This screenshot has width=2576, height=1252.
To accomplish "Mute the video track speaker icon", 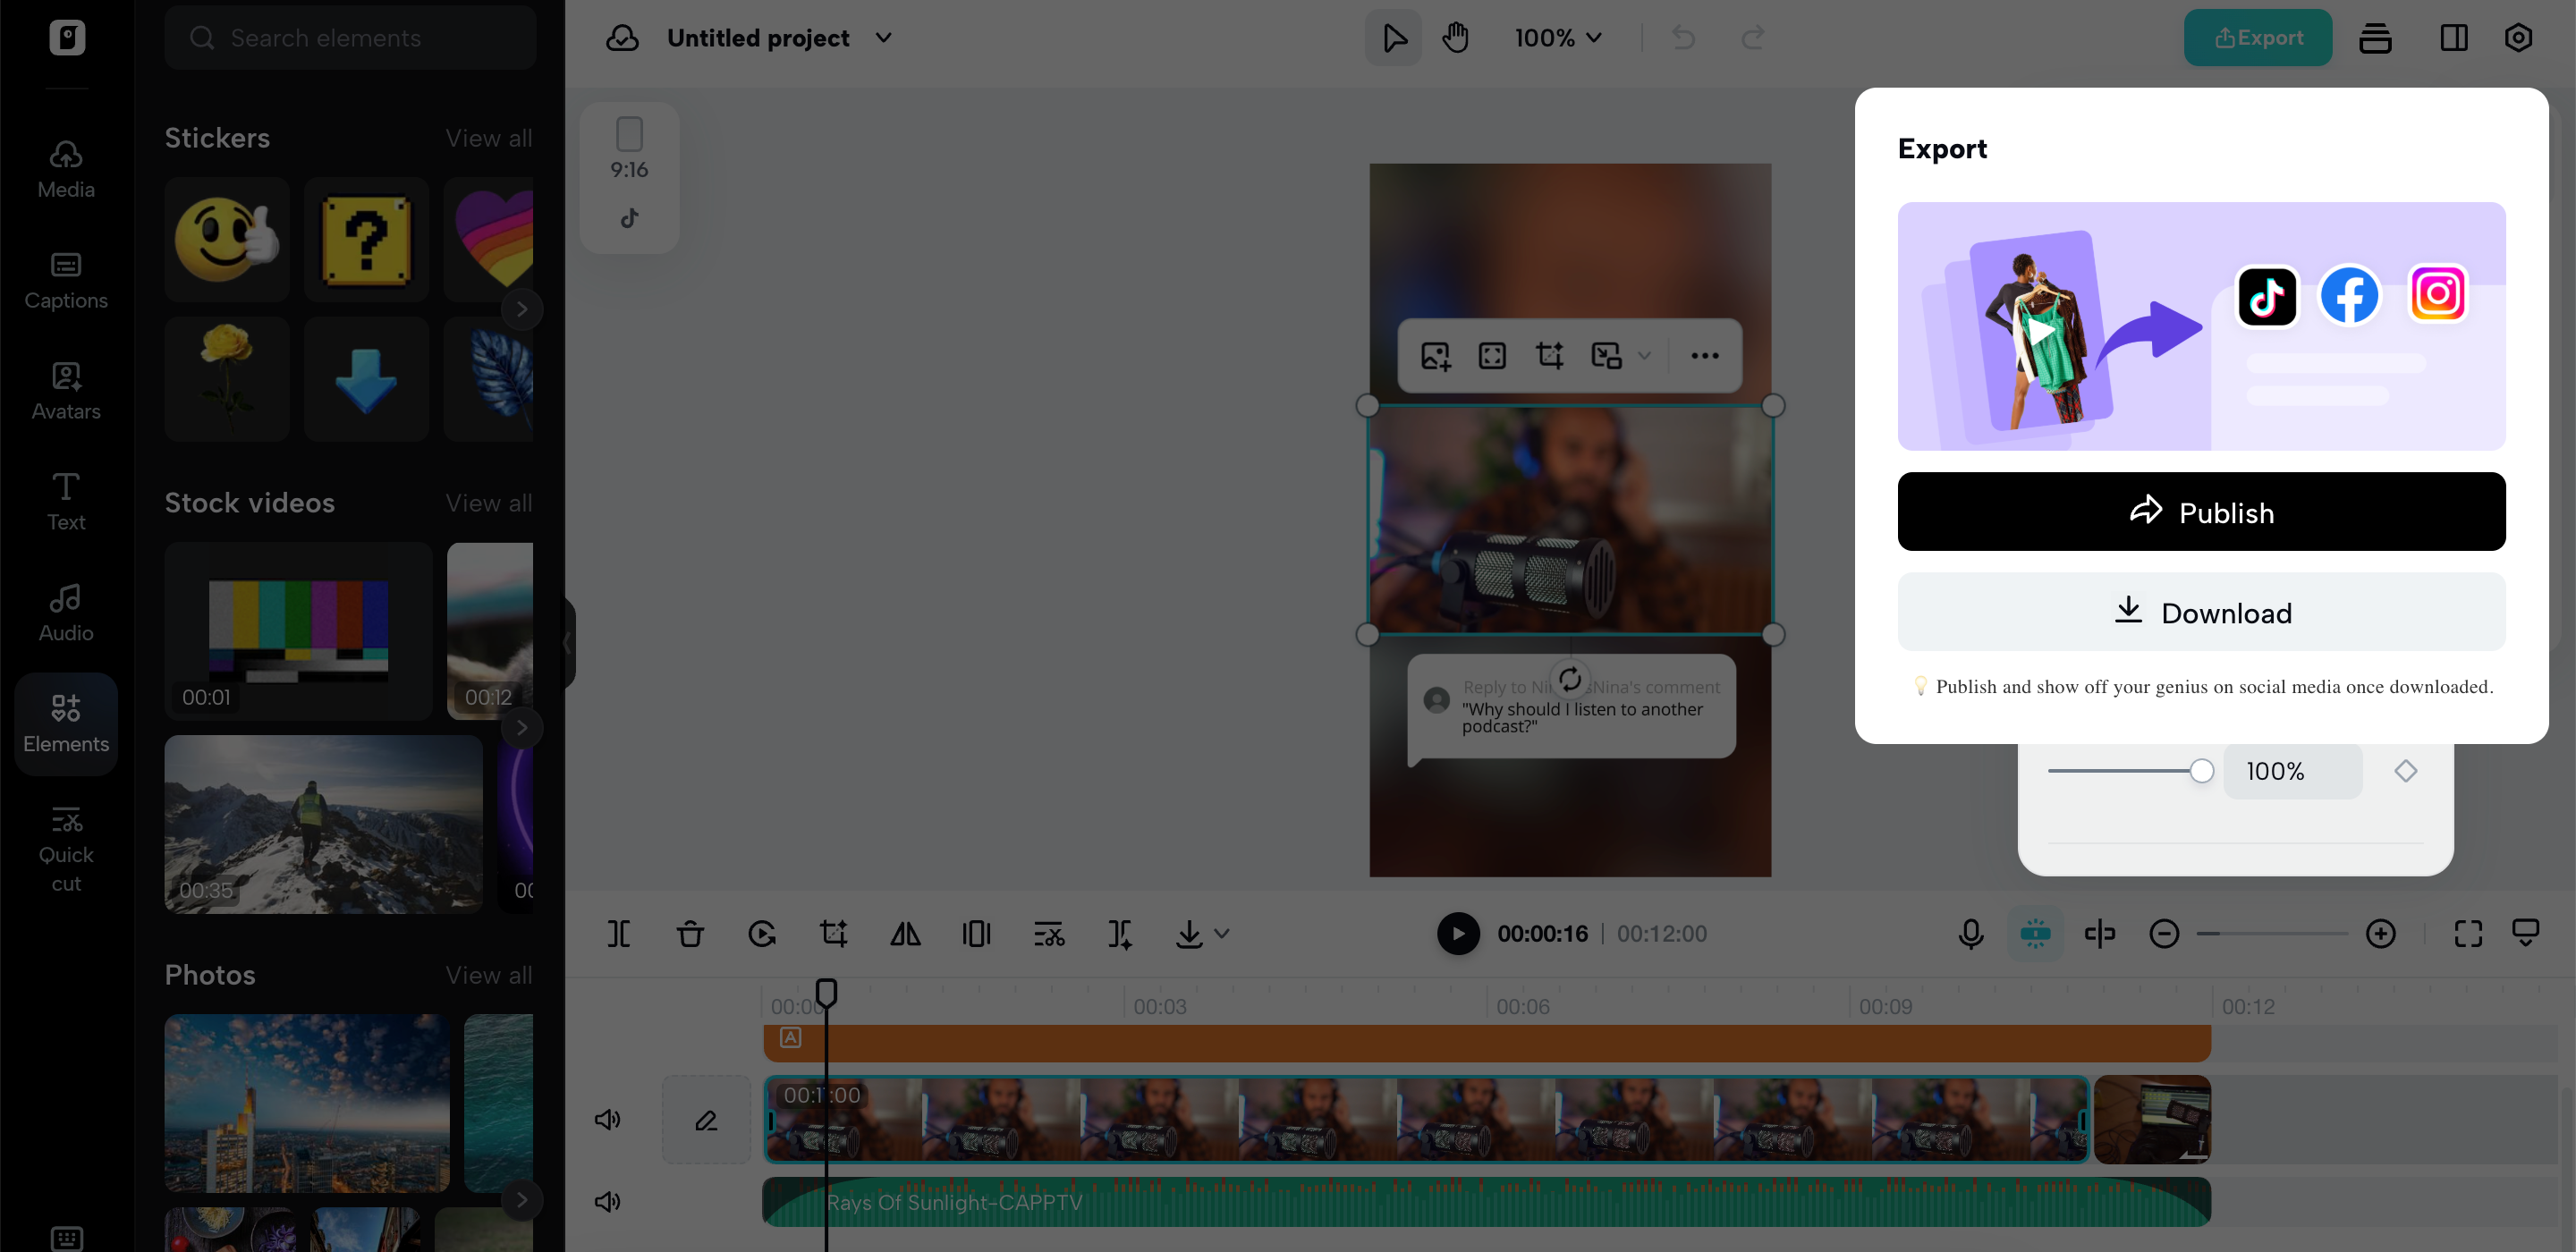I will coord(607,1119).
